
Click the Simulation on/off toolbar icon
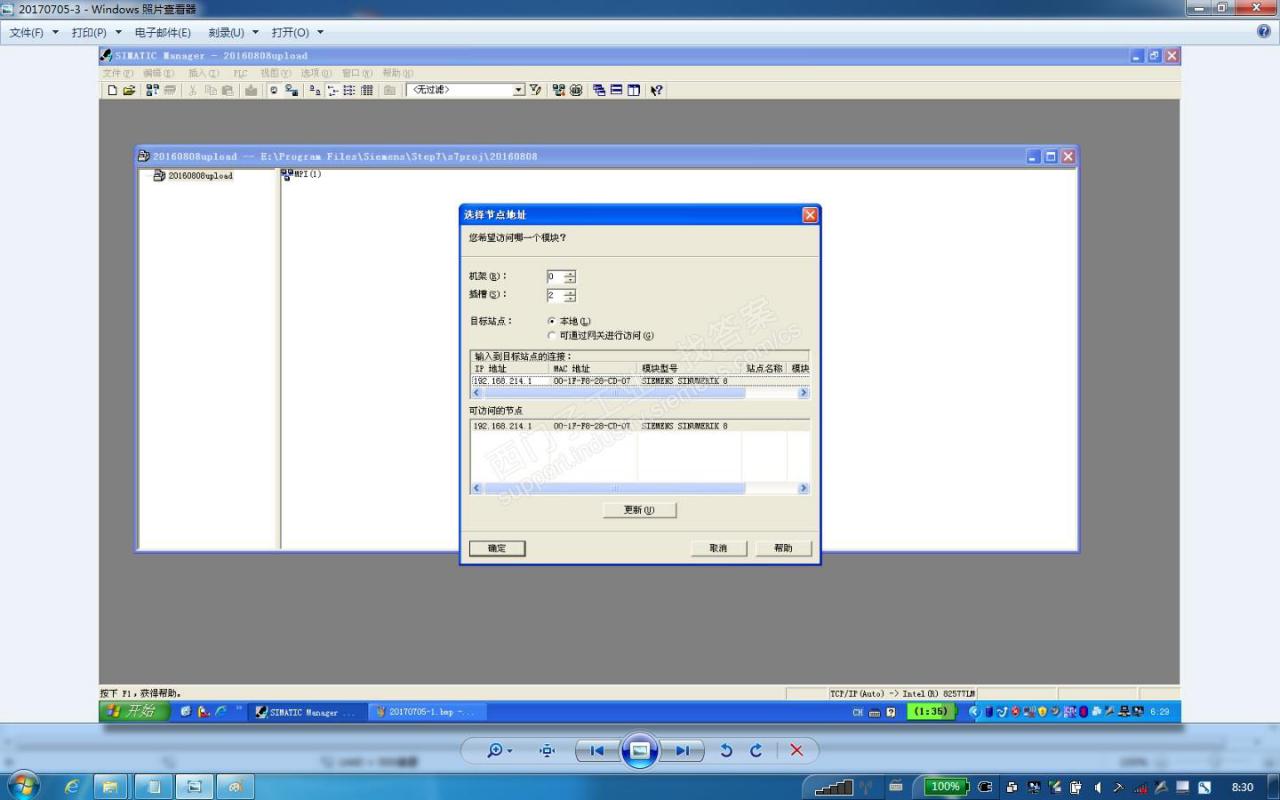(576, 90)
